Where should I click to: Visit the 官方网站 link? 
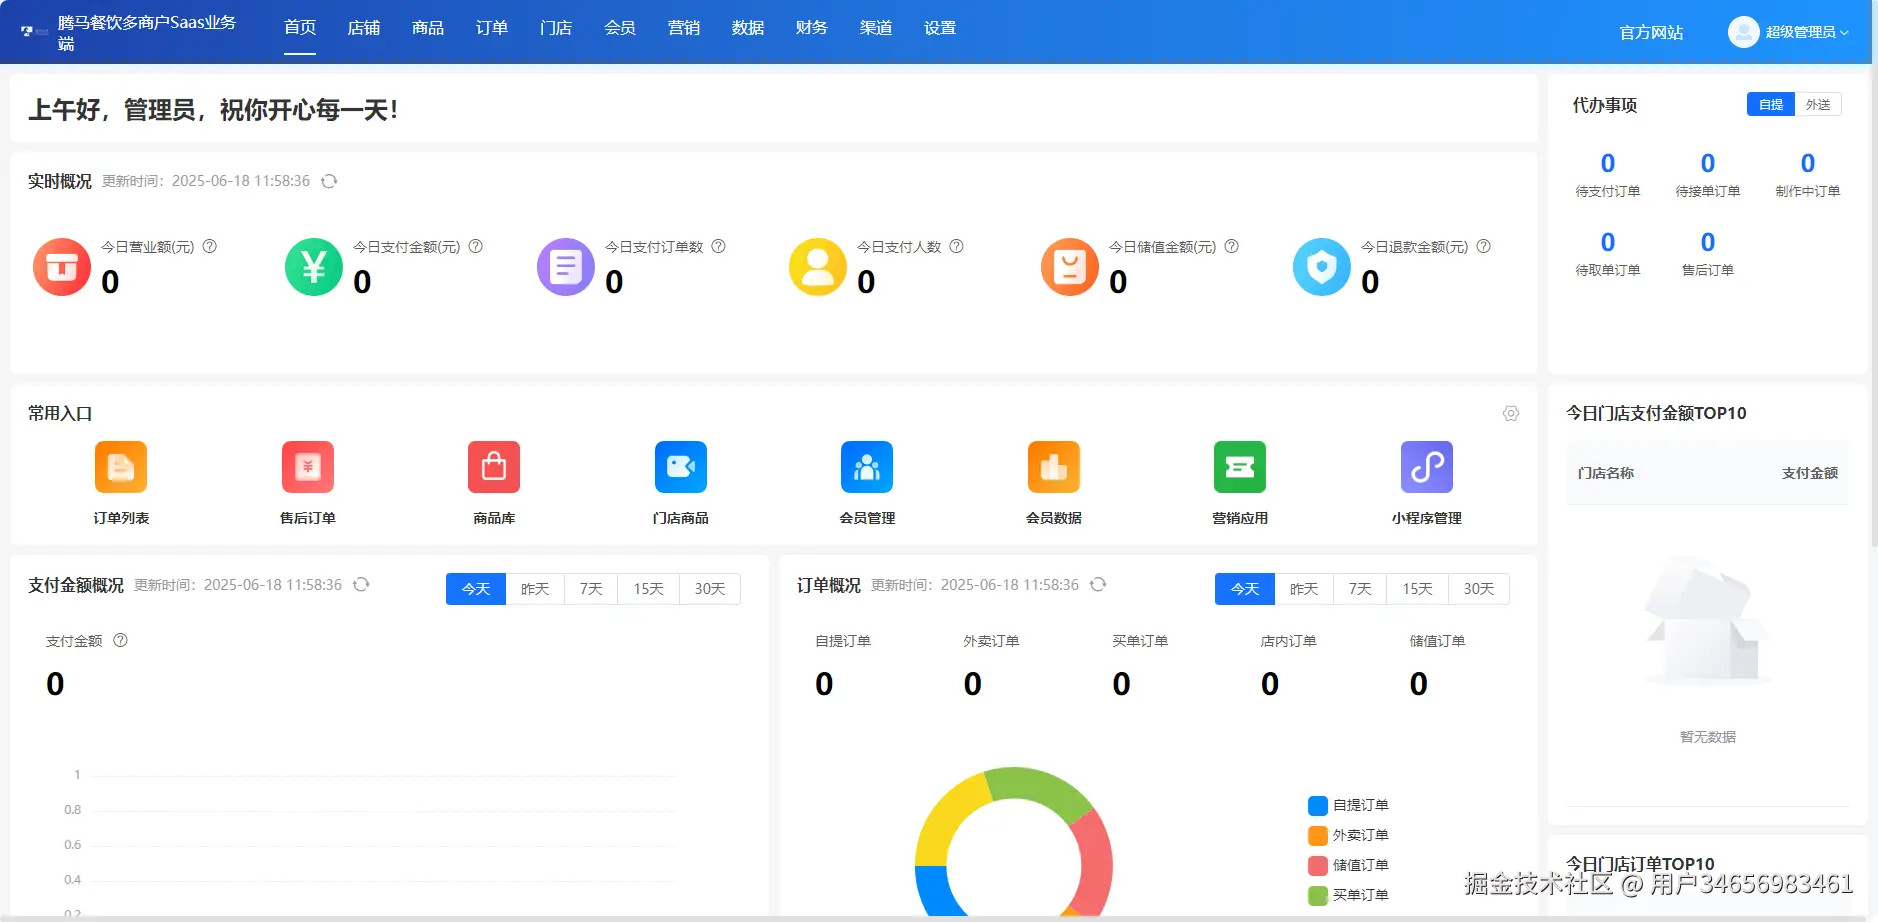tap(1652, 32)
